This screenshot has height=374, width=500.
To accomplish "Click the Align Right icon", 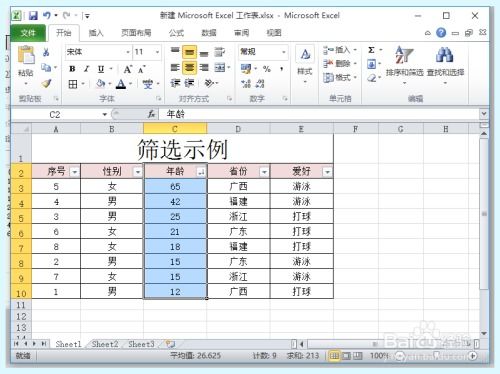I will [204, 68].
